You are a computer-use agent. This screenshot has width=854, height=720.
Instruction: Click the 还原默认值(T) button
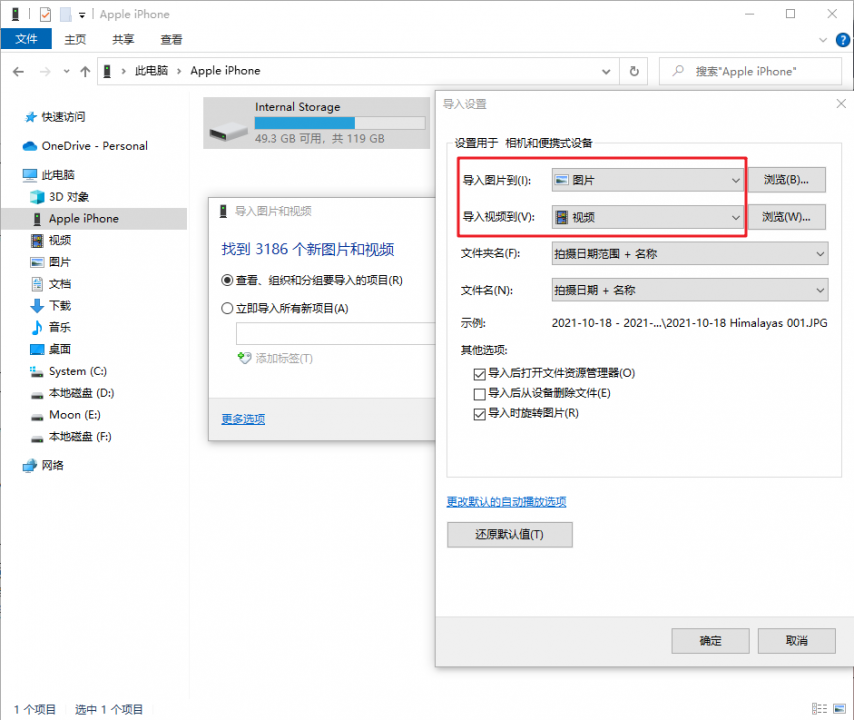click(509, 534)
